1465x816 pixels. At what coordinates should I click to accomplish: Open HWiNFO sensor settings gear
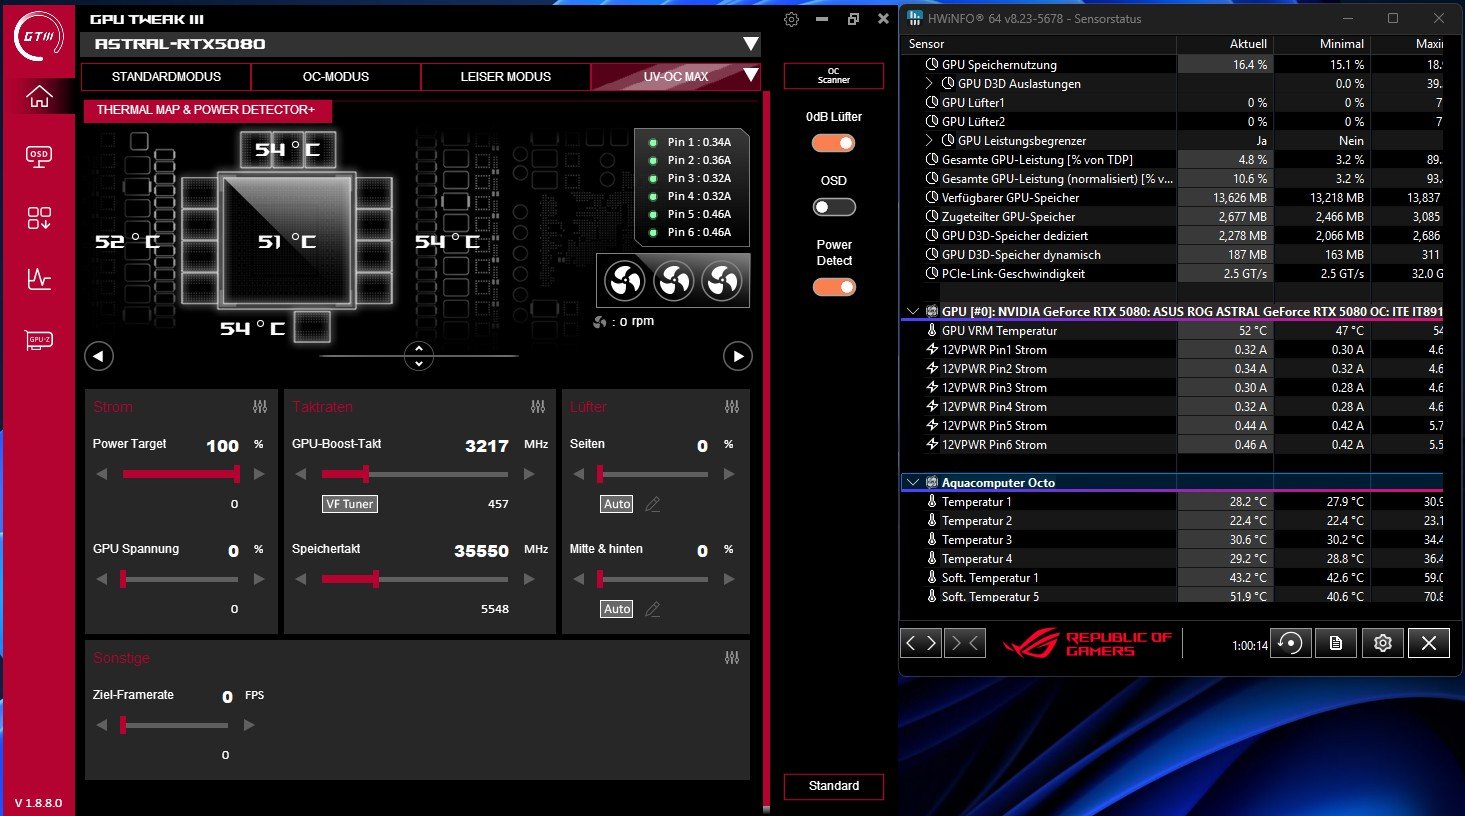(x=1383, y=643)
